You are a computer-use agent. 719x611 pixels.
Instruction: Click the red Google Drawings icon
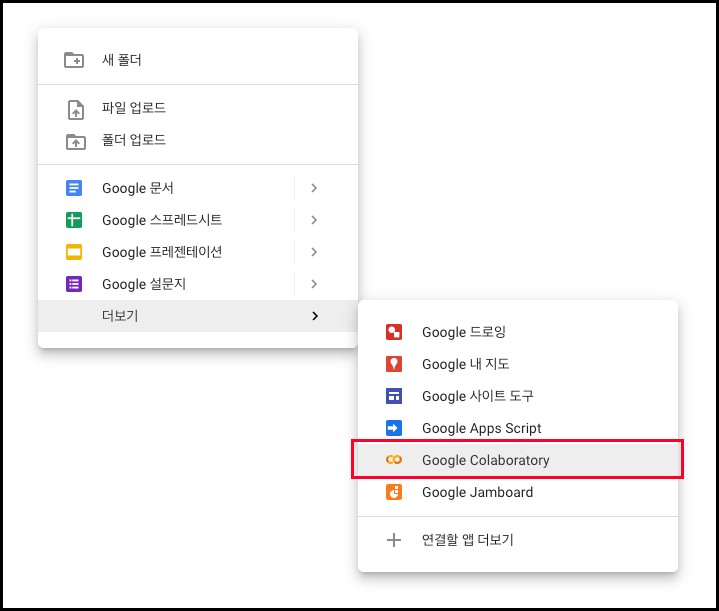point(394,332)
